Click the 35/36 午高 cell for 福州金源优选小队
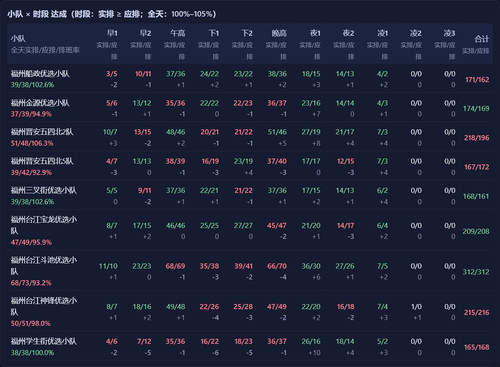This screenshot has width=500, height=367. 175,103
